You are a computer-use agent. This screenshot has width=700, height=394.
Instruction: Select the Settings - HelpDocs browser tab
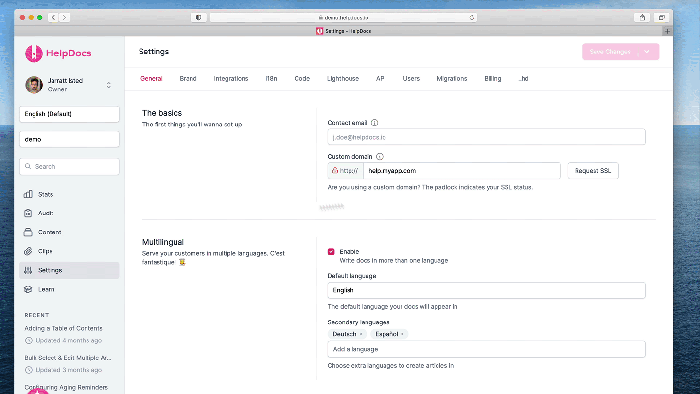tap(343, 31)
